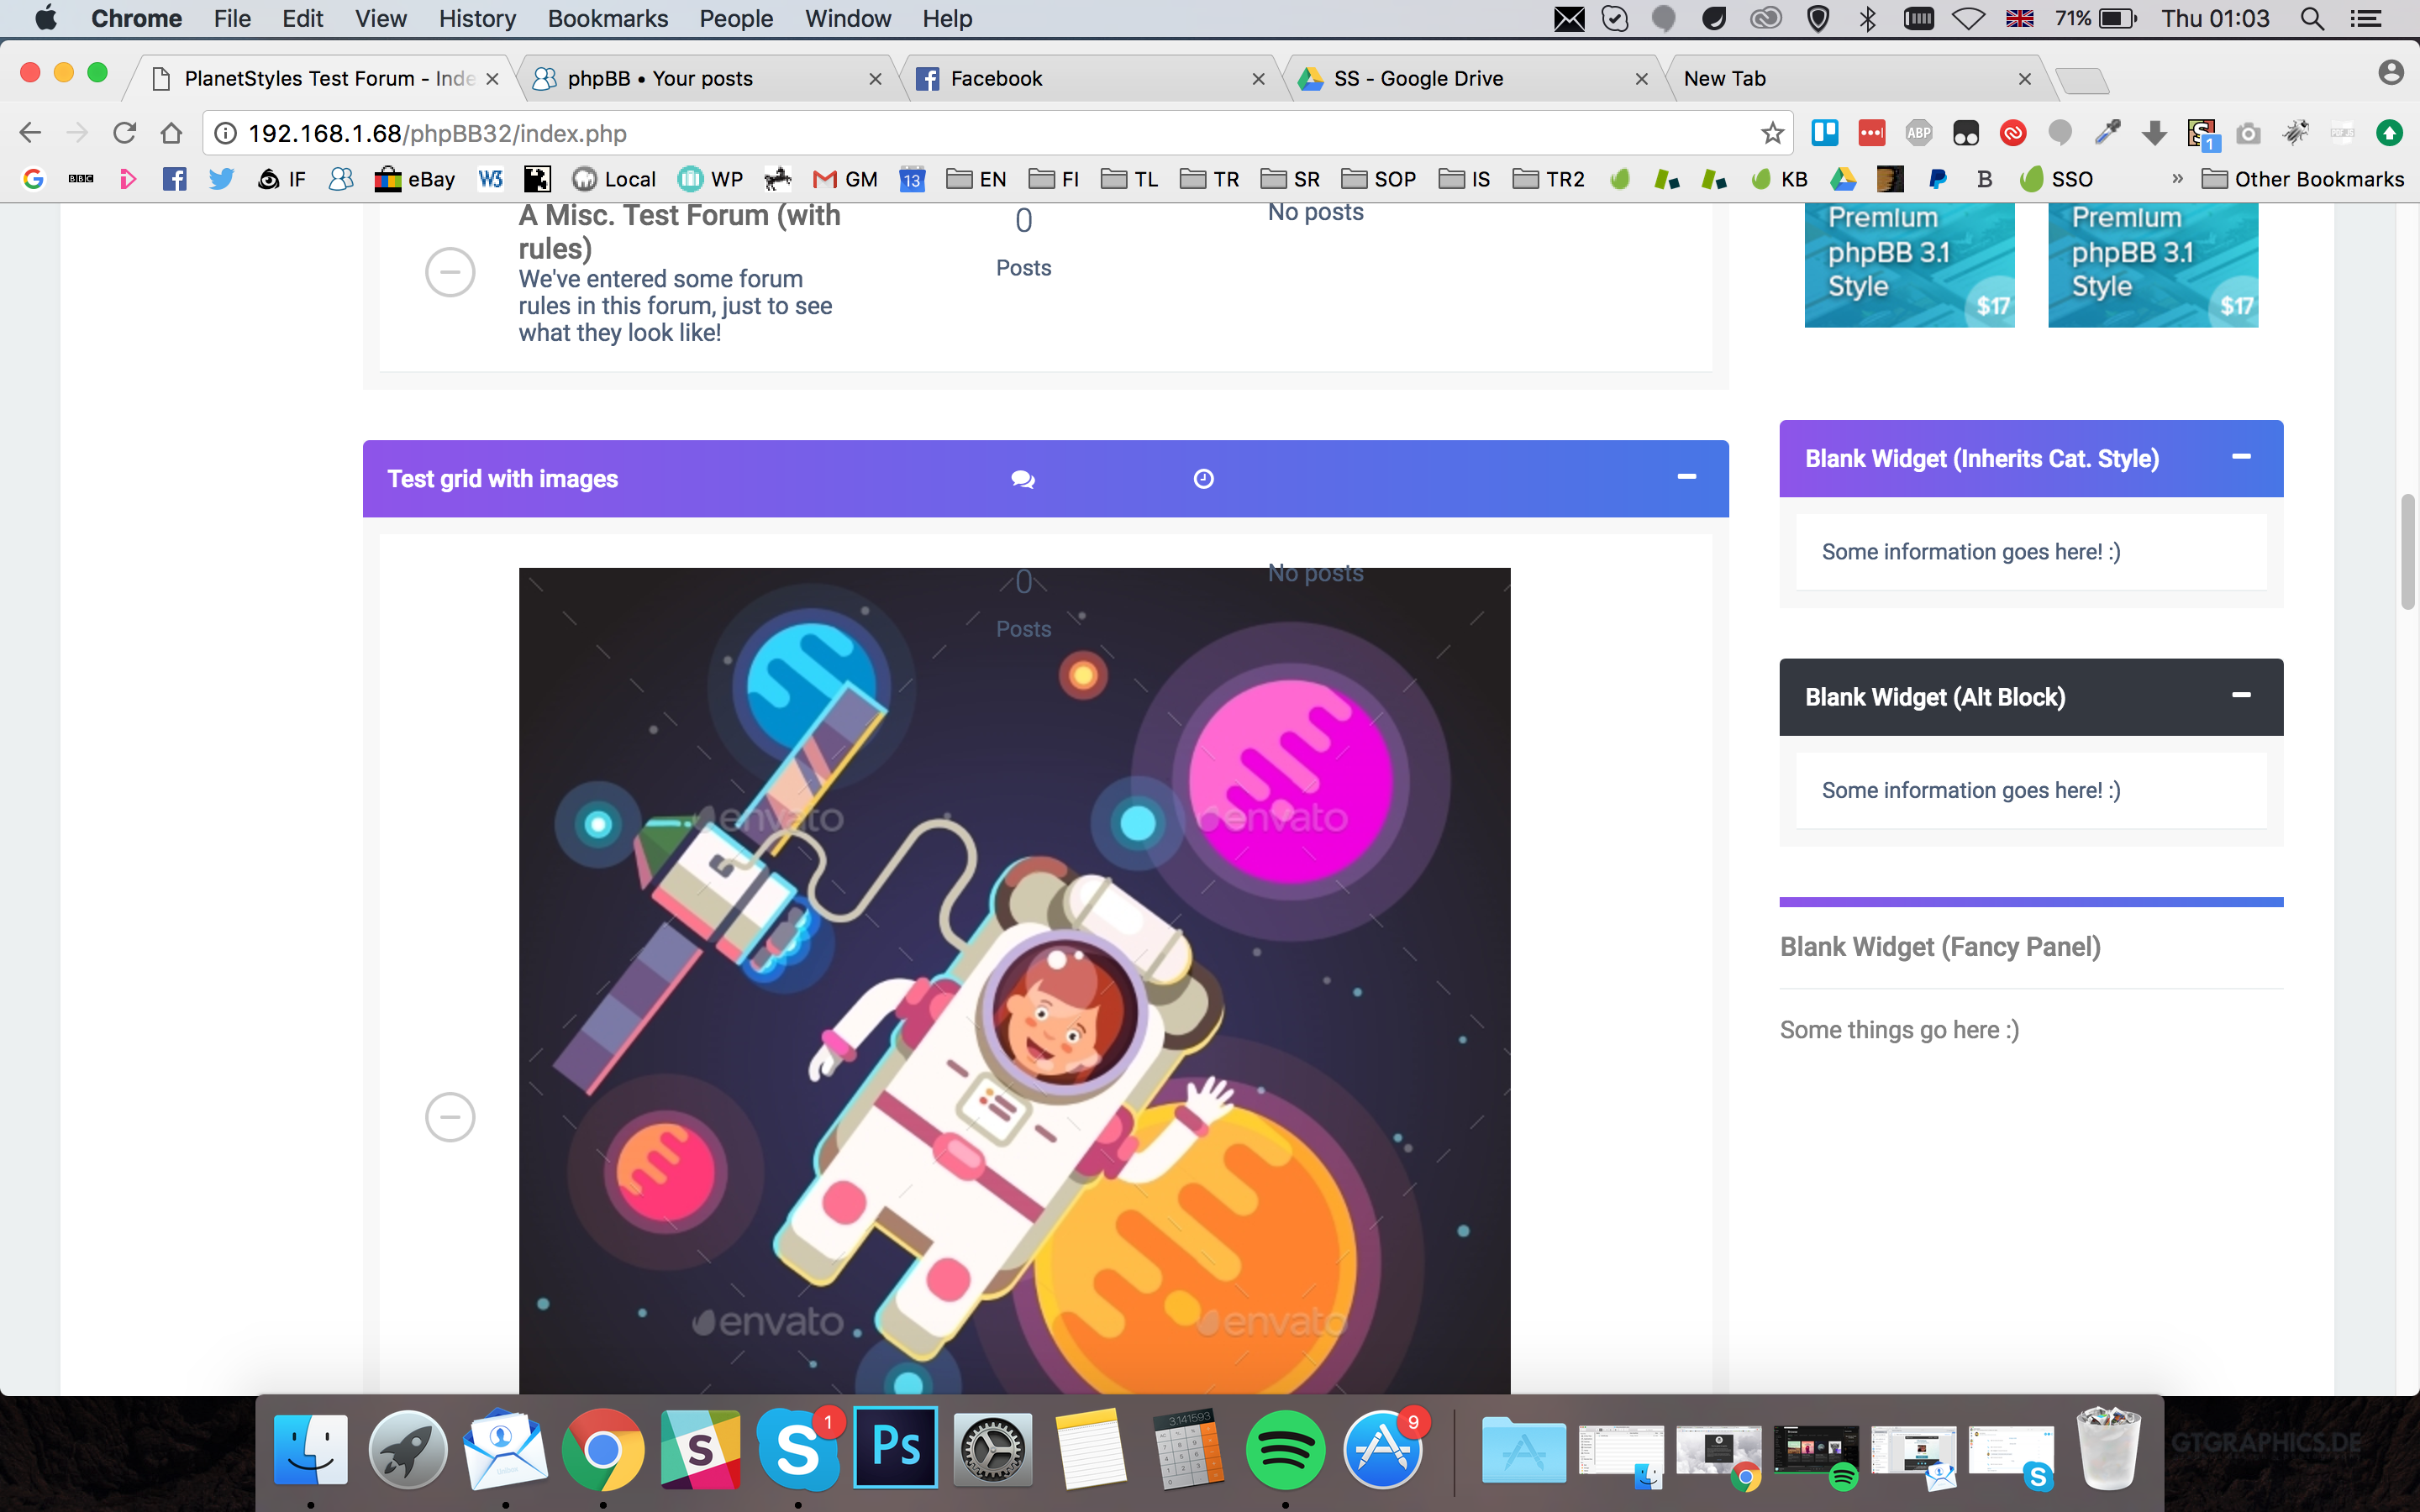Launch Photoshop from the dock
The image size is (2420, 1512).
896,1448
